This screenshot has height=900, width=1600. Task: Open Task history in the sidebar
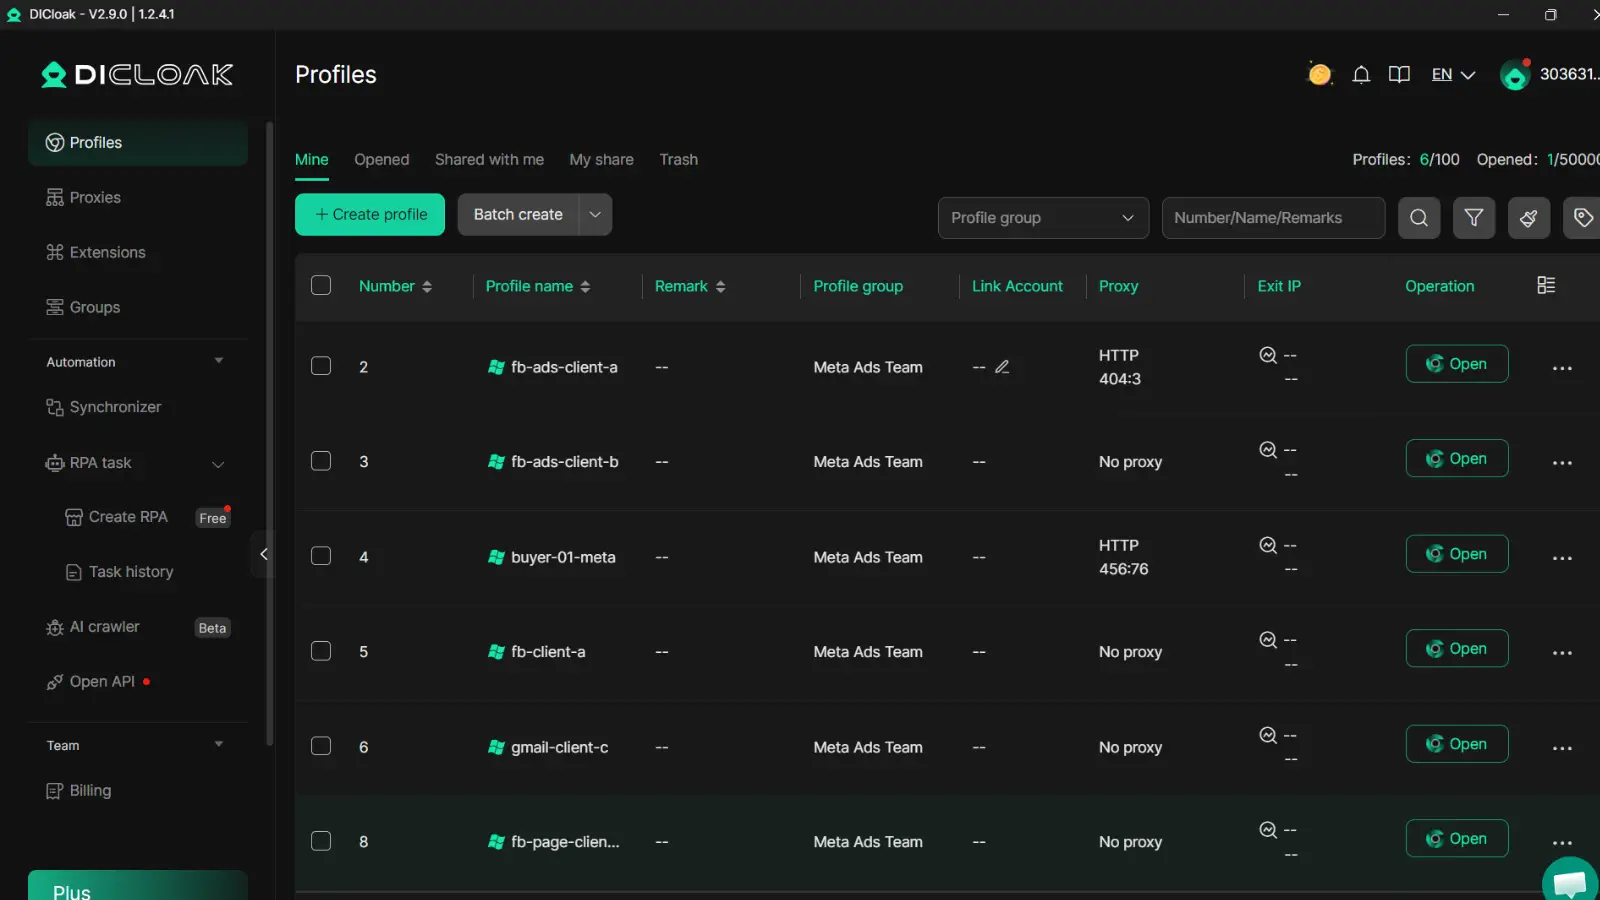click(x=138, y=572)
